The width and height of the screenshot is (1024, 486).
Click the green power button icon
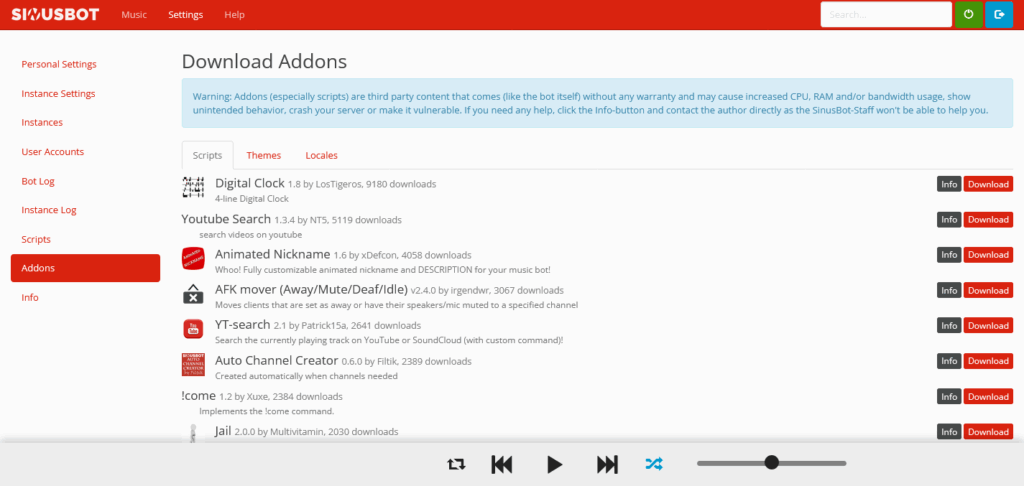pos(968,14)
